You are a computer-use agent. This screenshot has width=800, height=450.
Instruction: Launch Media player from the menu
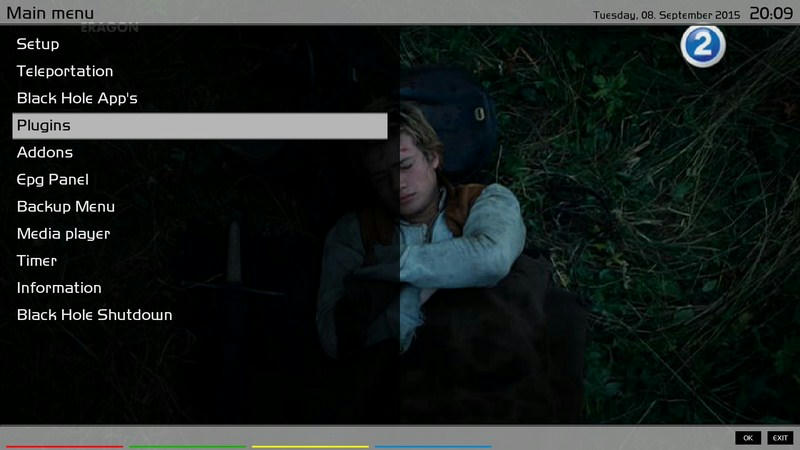tap(199, 234)
